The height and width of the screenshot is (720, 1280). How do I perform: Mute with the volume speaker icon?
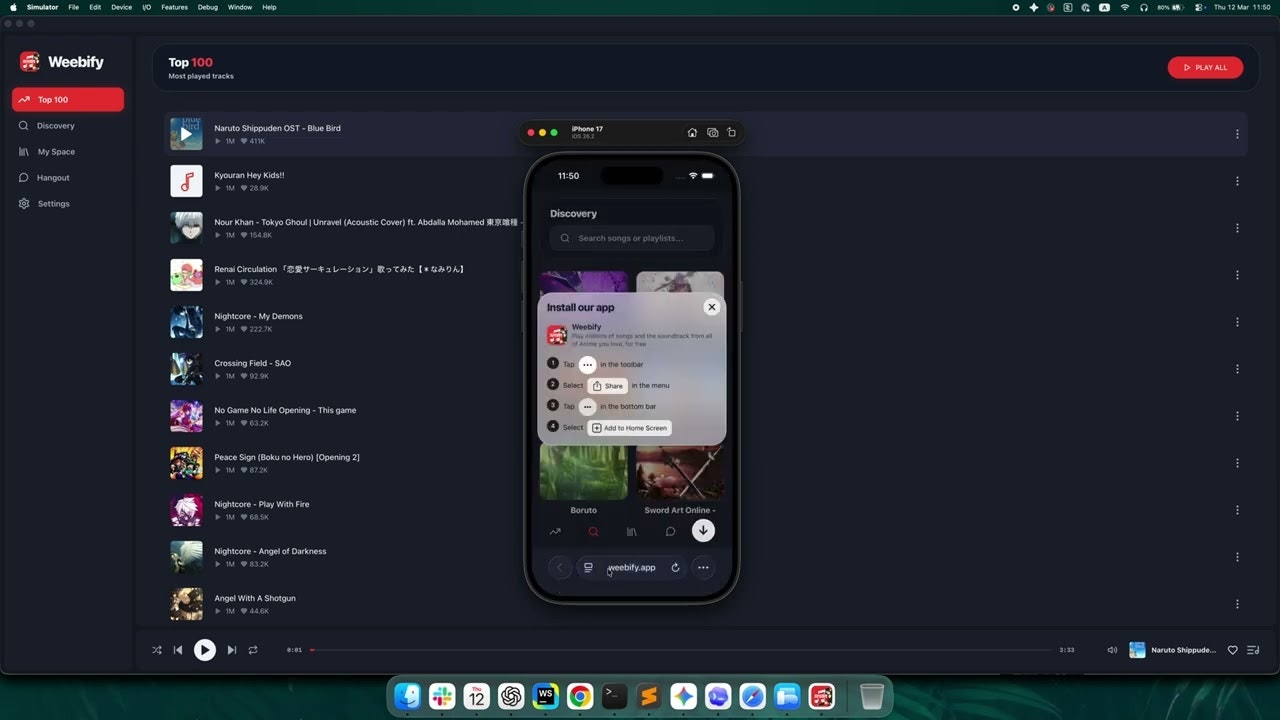[x=1112, y=650]
